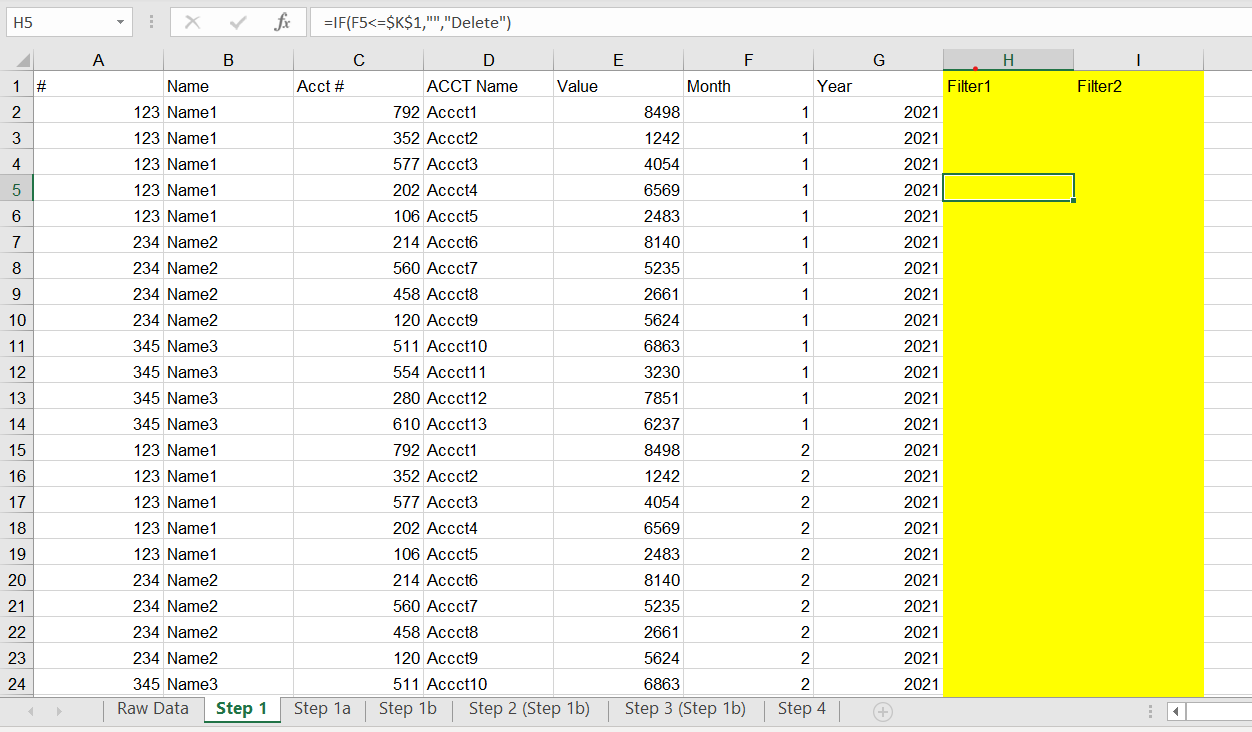The image size is (1252, 732).
Task: Select the column B header
Action: [228, 60]
